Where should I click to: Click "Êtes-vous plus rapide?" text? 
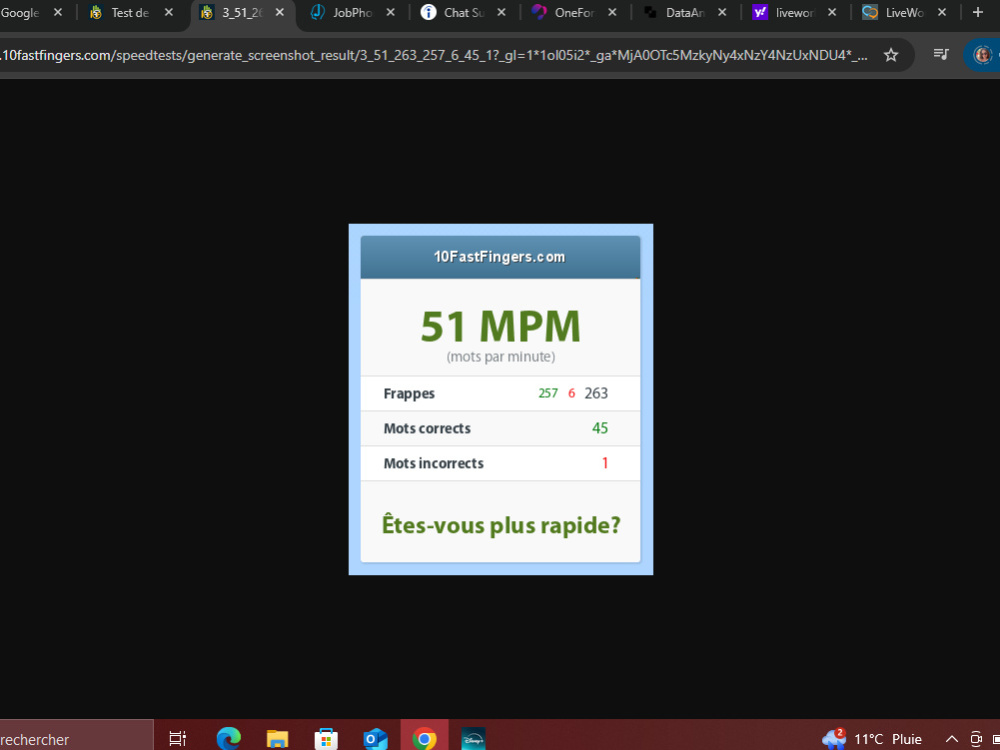click(x=501, y=526)
